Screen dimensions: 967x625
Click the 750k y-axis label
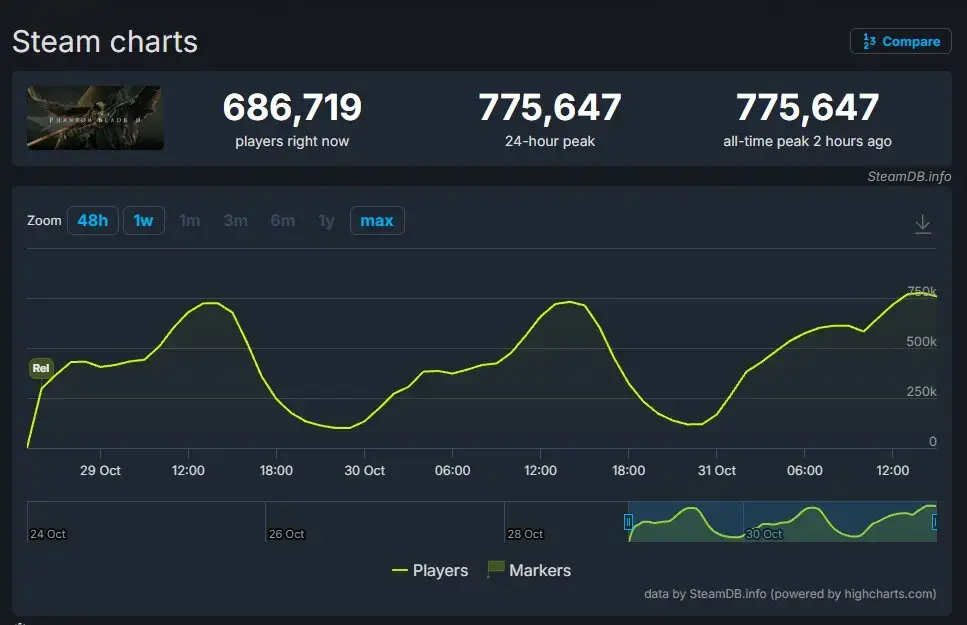(x=921, y=291)
